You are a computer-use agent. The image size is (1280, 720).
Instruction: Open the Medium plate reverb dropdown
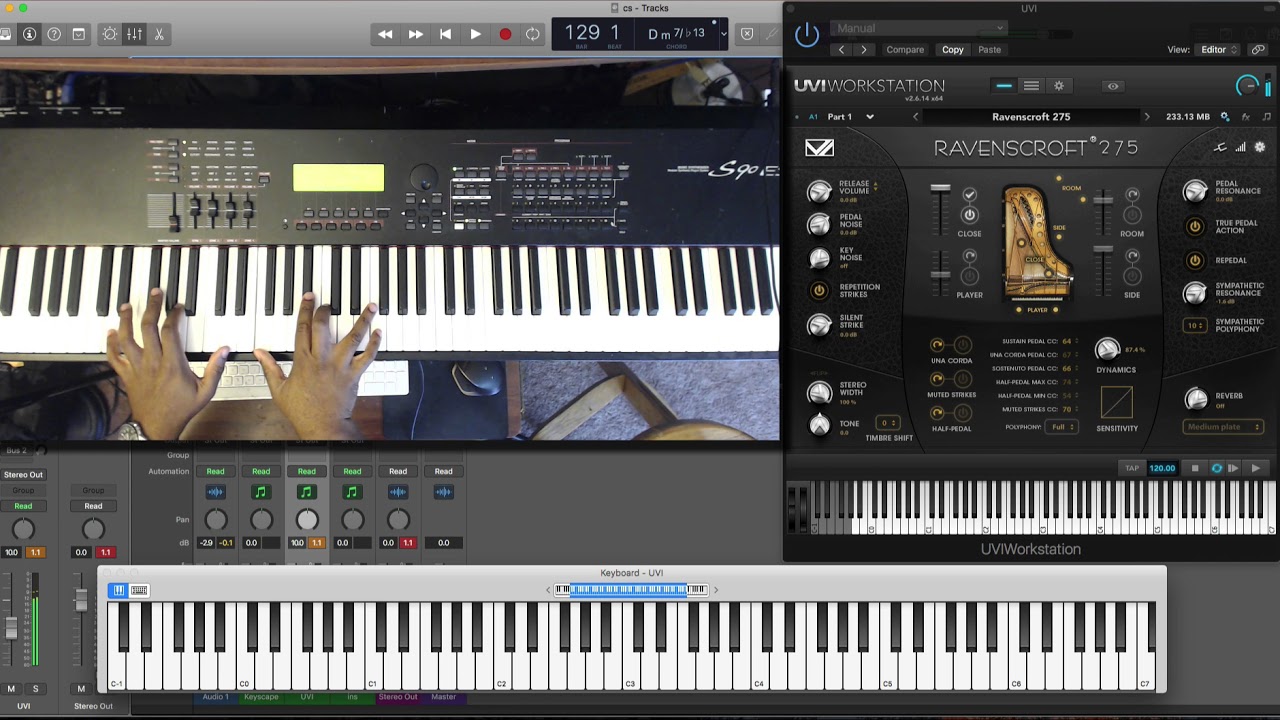1223,427
